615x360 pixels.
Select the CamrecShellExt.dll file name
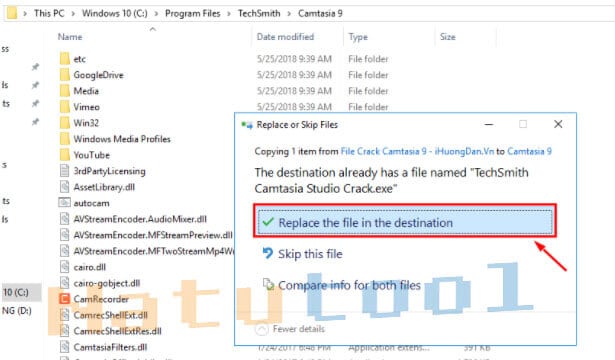(111, 315)
